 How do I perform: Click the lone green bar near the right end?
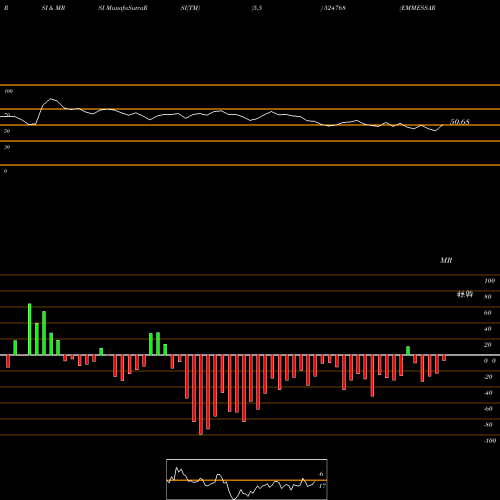(x=408, y=351)
